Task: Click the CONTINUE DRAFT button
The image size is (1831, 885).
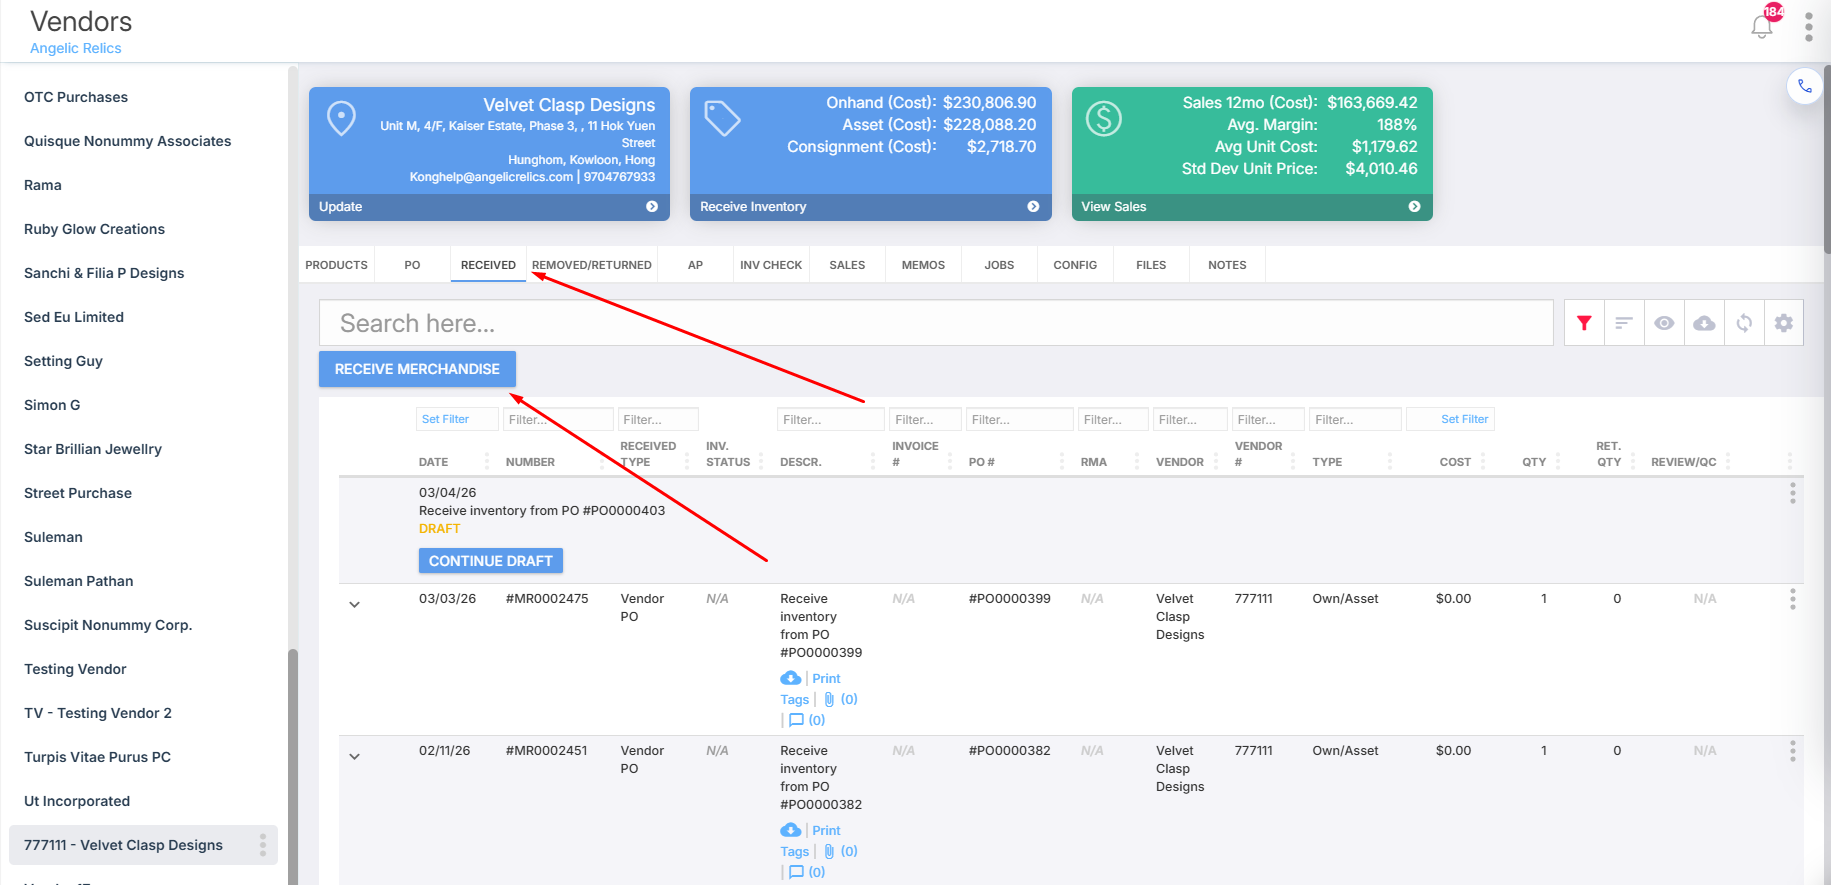Action: pyautogui.click(x=491, y=561)
